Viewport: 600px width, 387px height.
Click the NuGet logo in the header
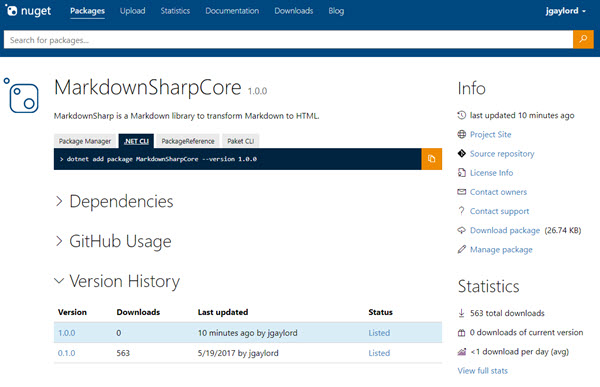coord(28,11)
